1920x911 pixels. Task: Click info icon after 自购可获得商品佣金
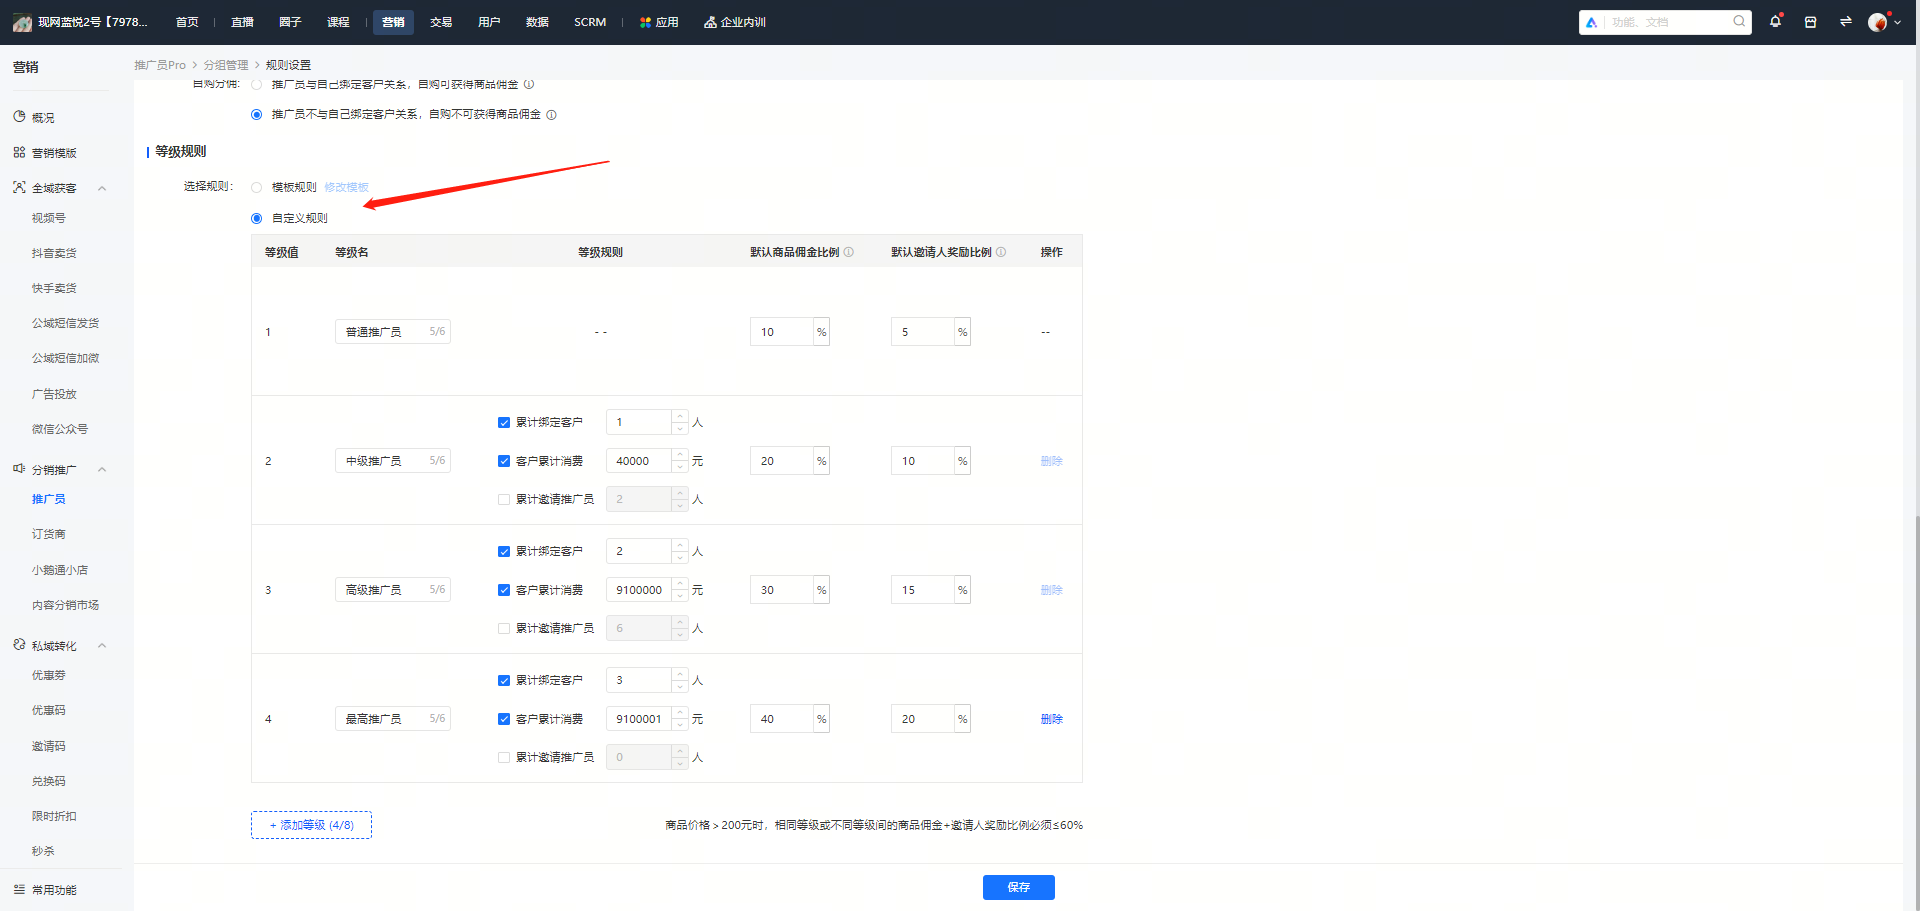point(529,84)
